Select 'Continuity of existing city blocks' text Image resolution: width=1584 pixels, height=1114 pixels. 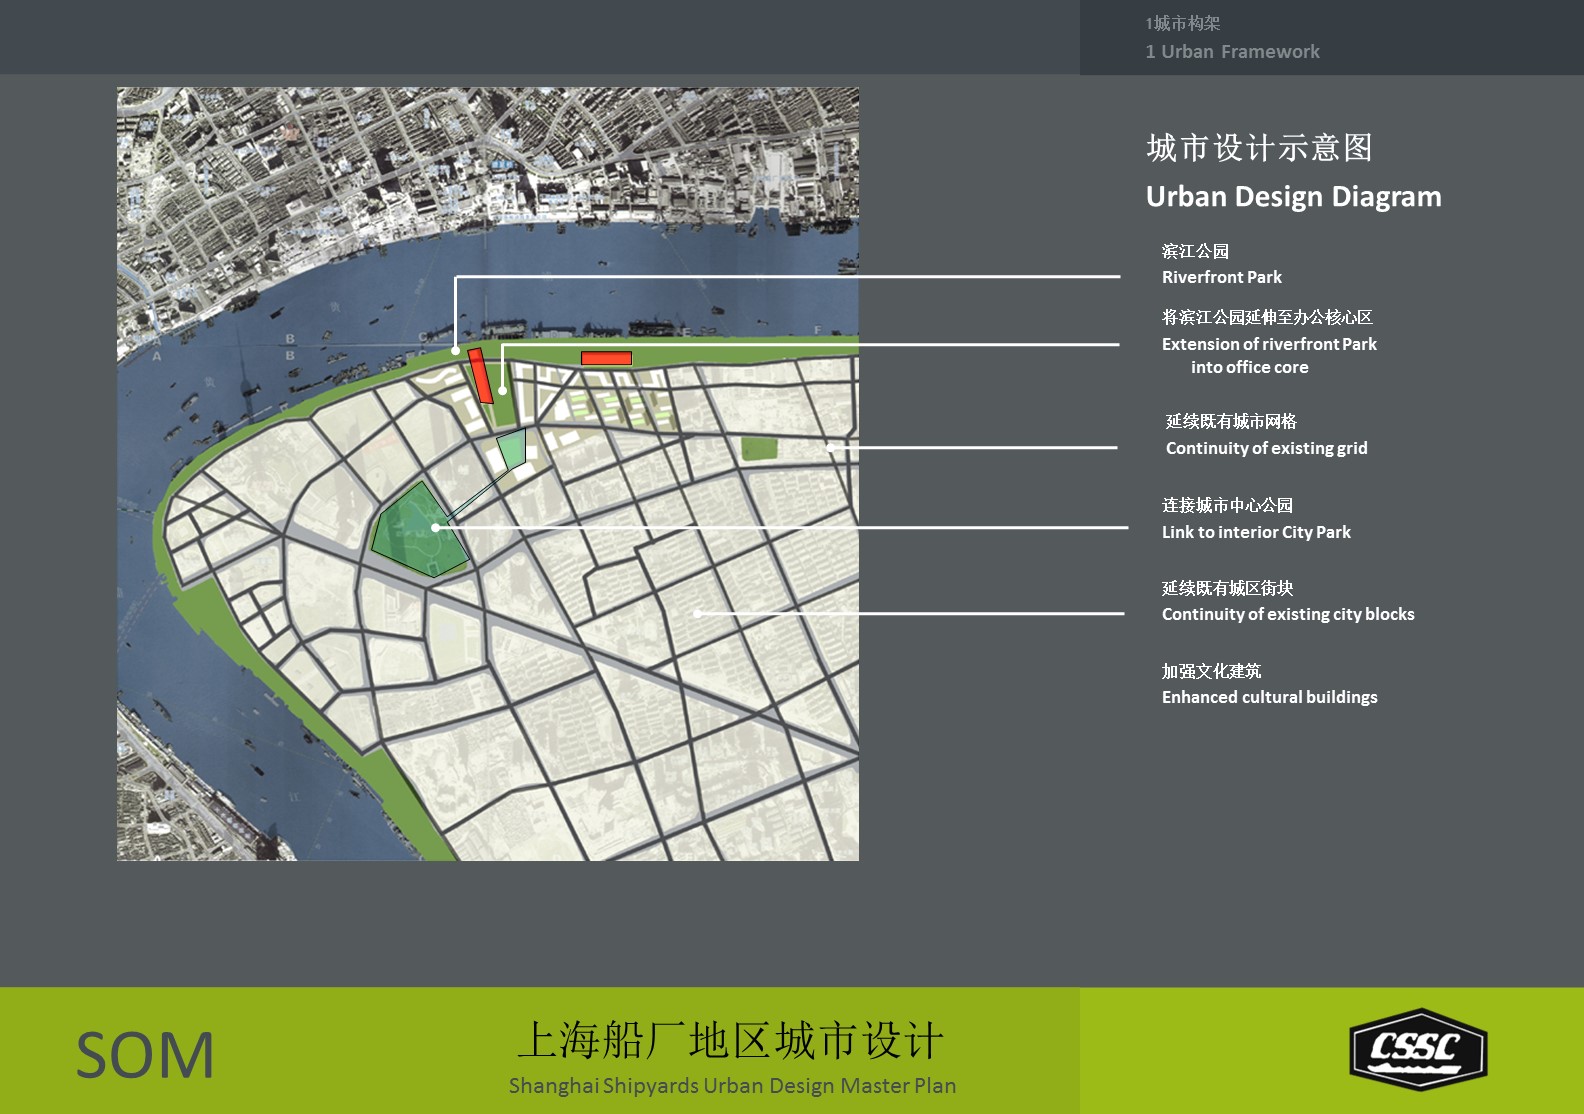tap(1288, 614)
